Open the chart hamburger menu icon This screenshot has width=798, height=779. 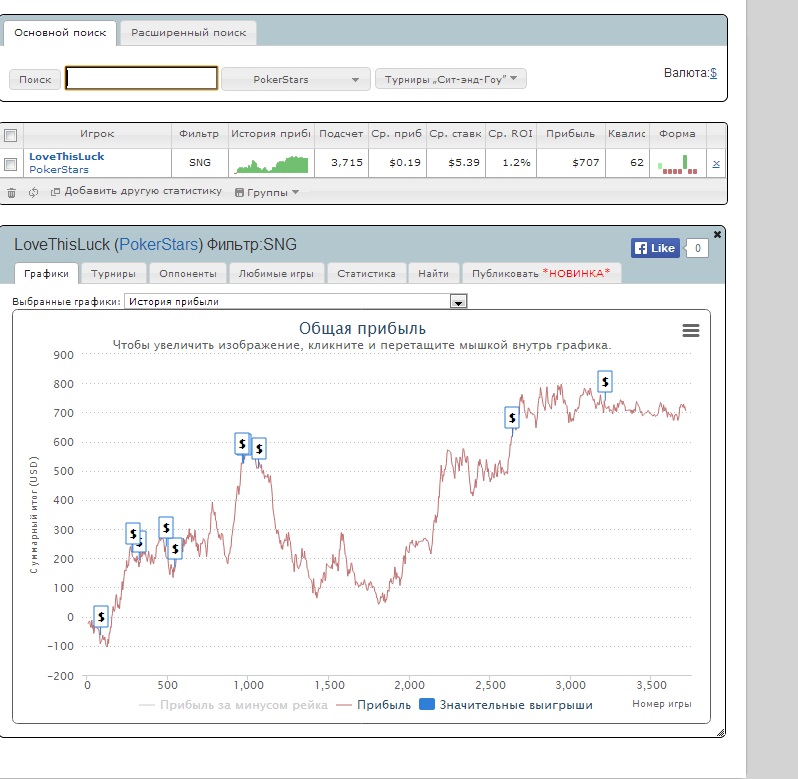[x=691, y=330]
